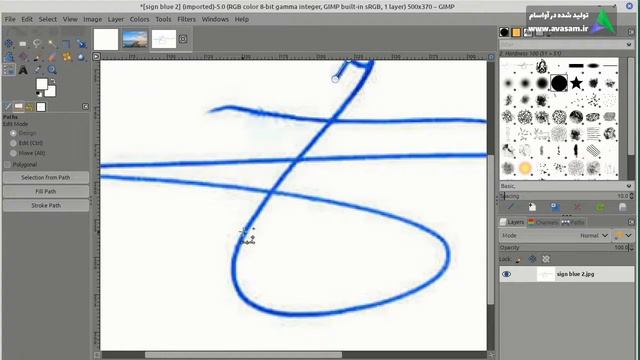The image size is (640, 360).
Task: Click the Fill Path button
Action: click(46, 191)
